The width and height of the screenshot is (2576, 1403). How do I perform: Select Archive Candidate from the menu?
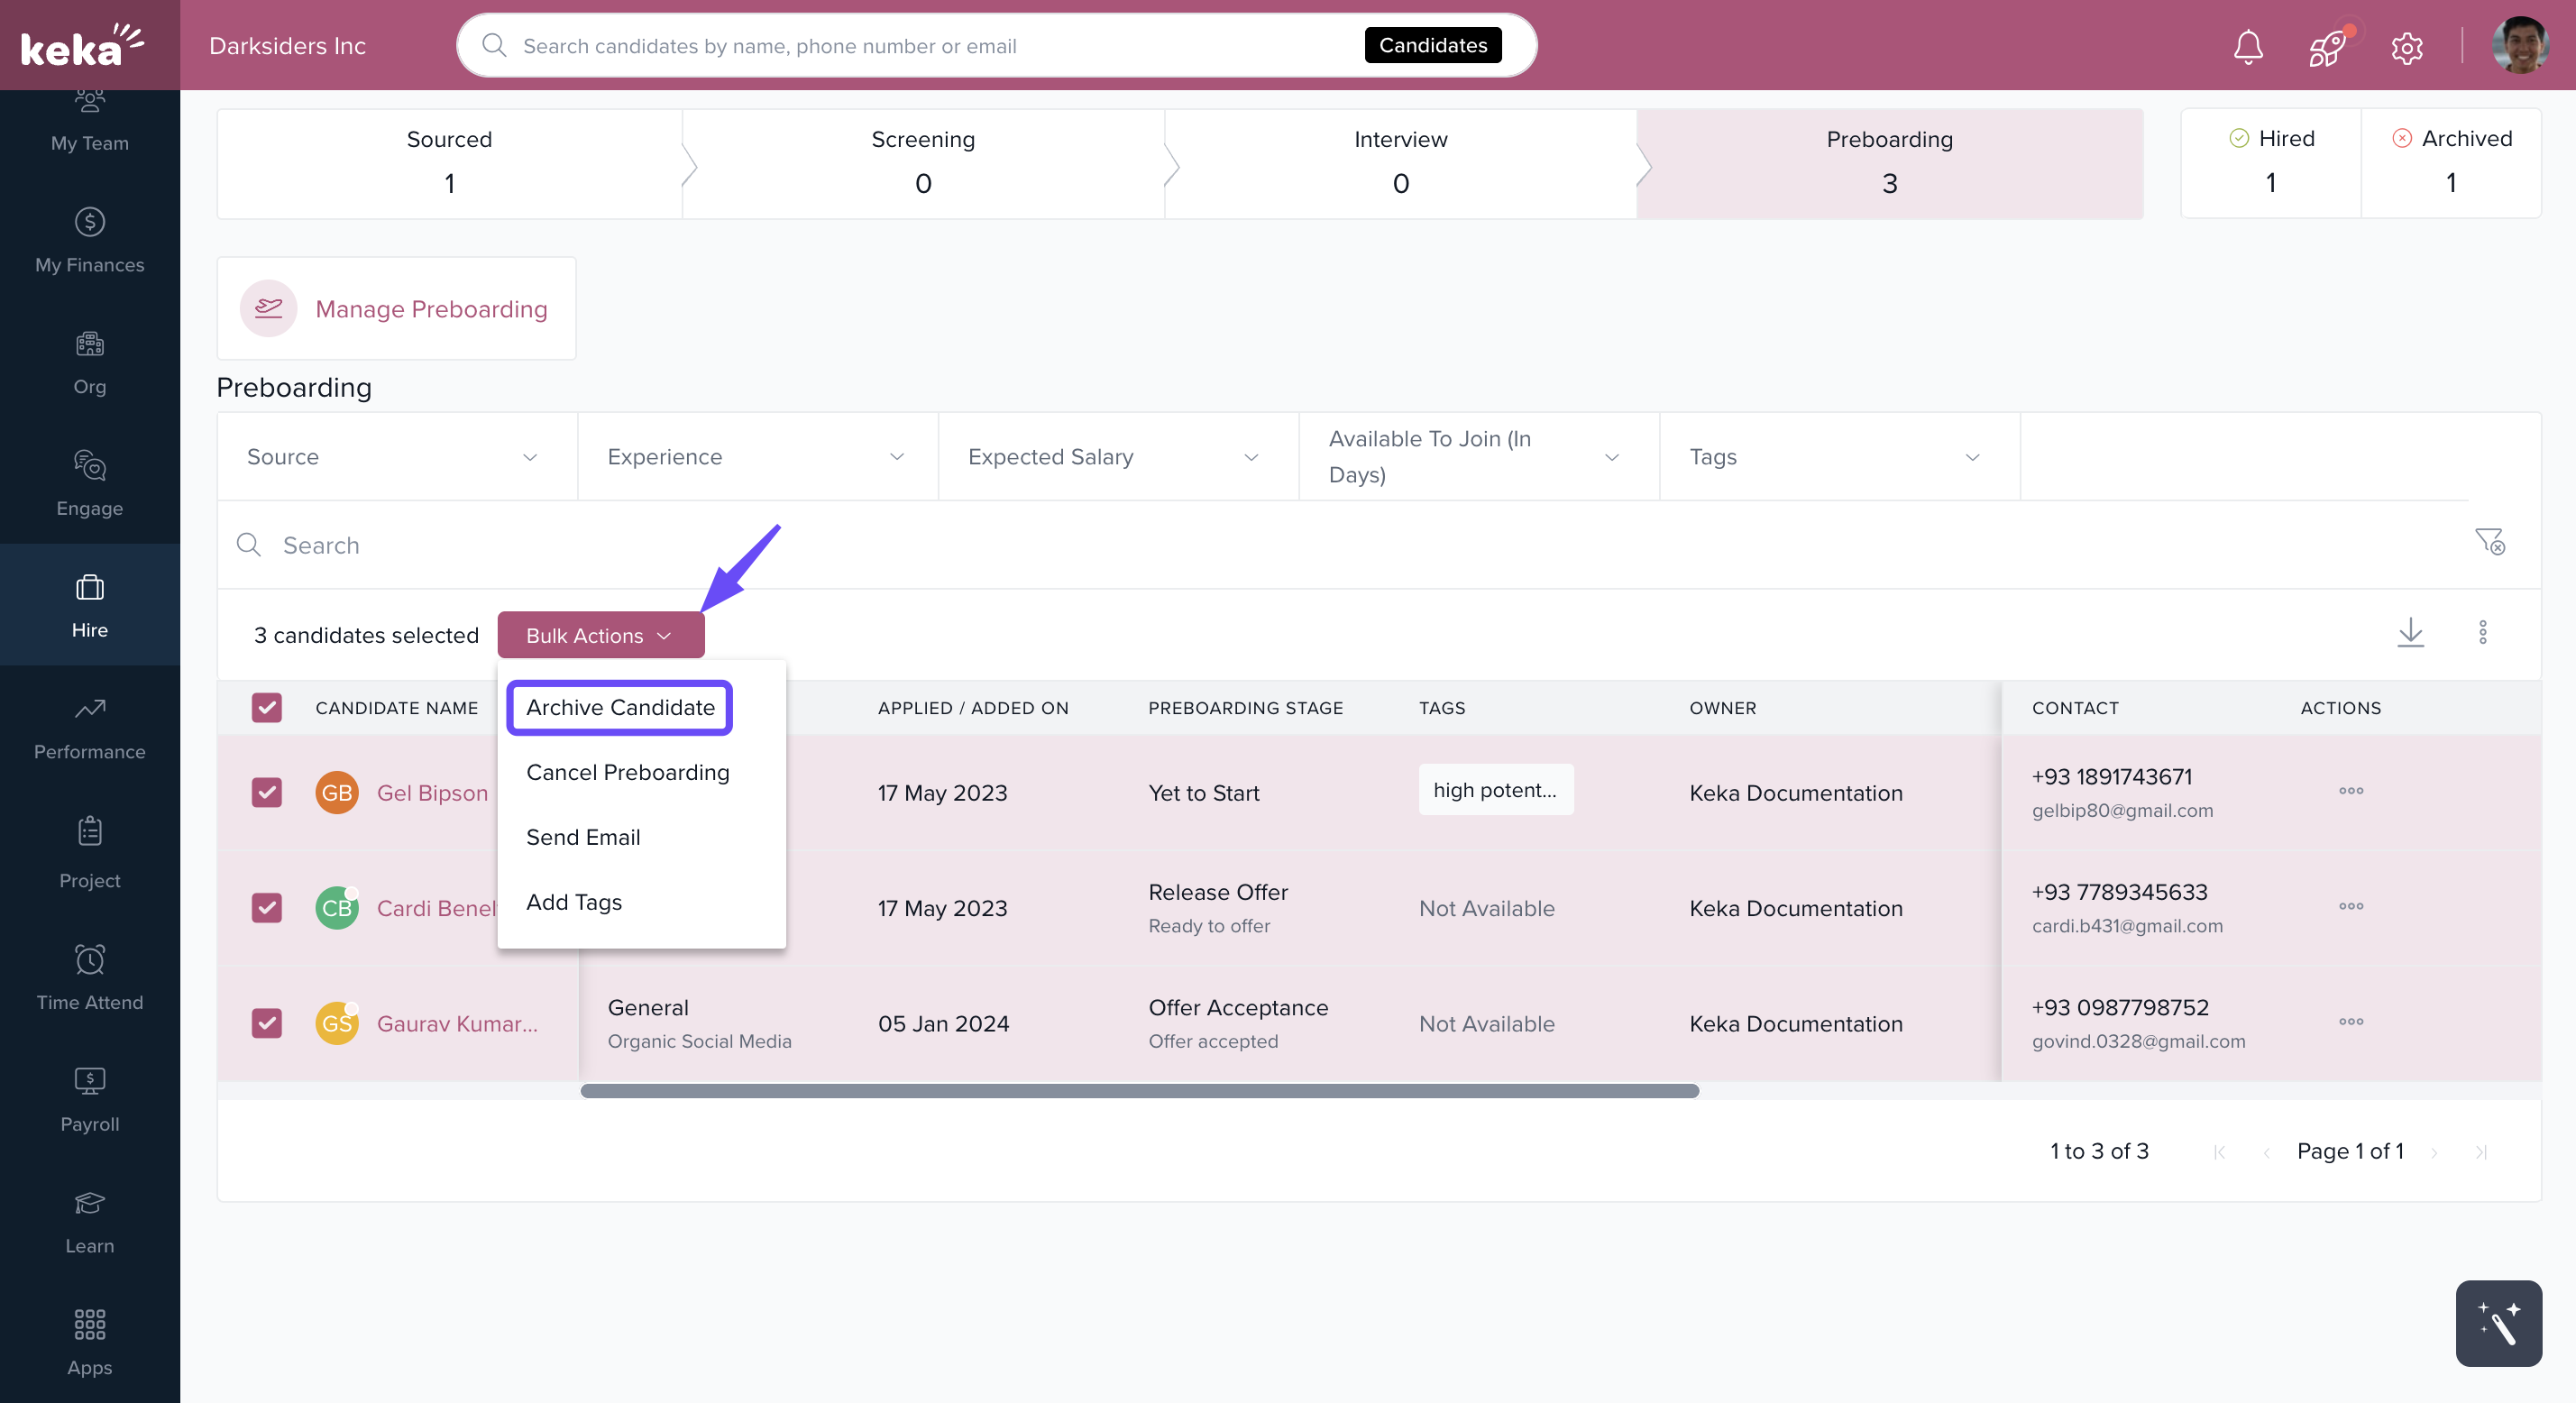click(x=620, y=708)
